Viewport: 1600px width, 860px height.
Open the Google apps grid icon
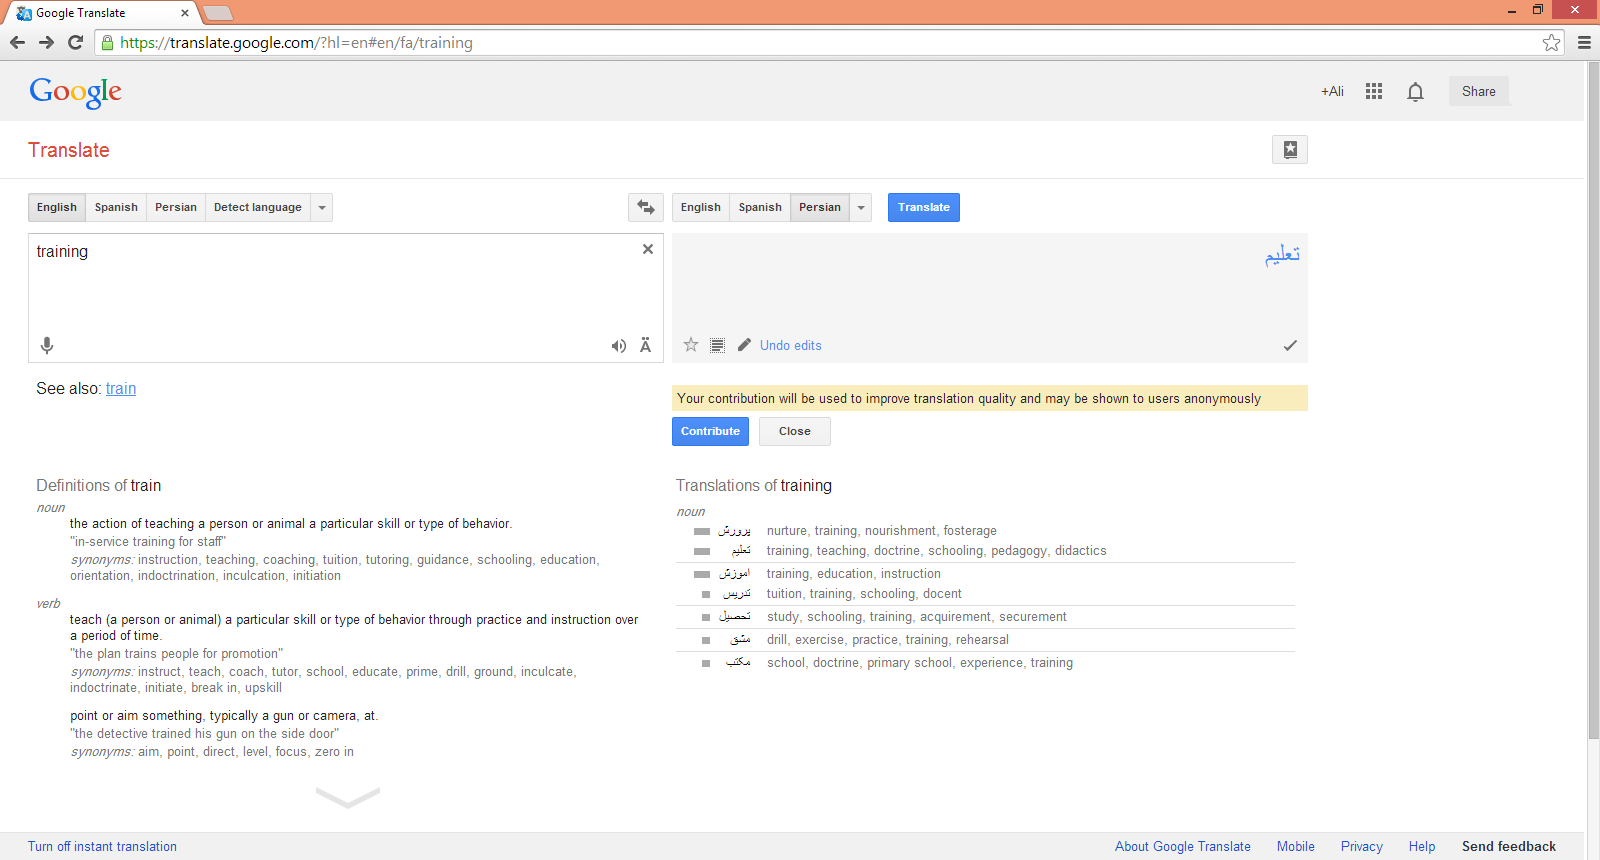[x=1374, y=91]
